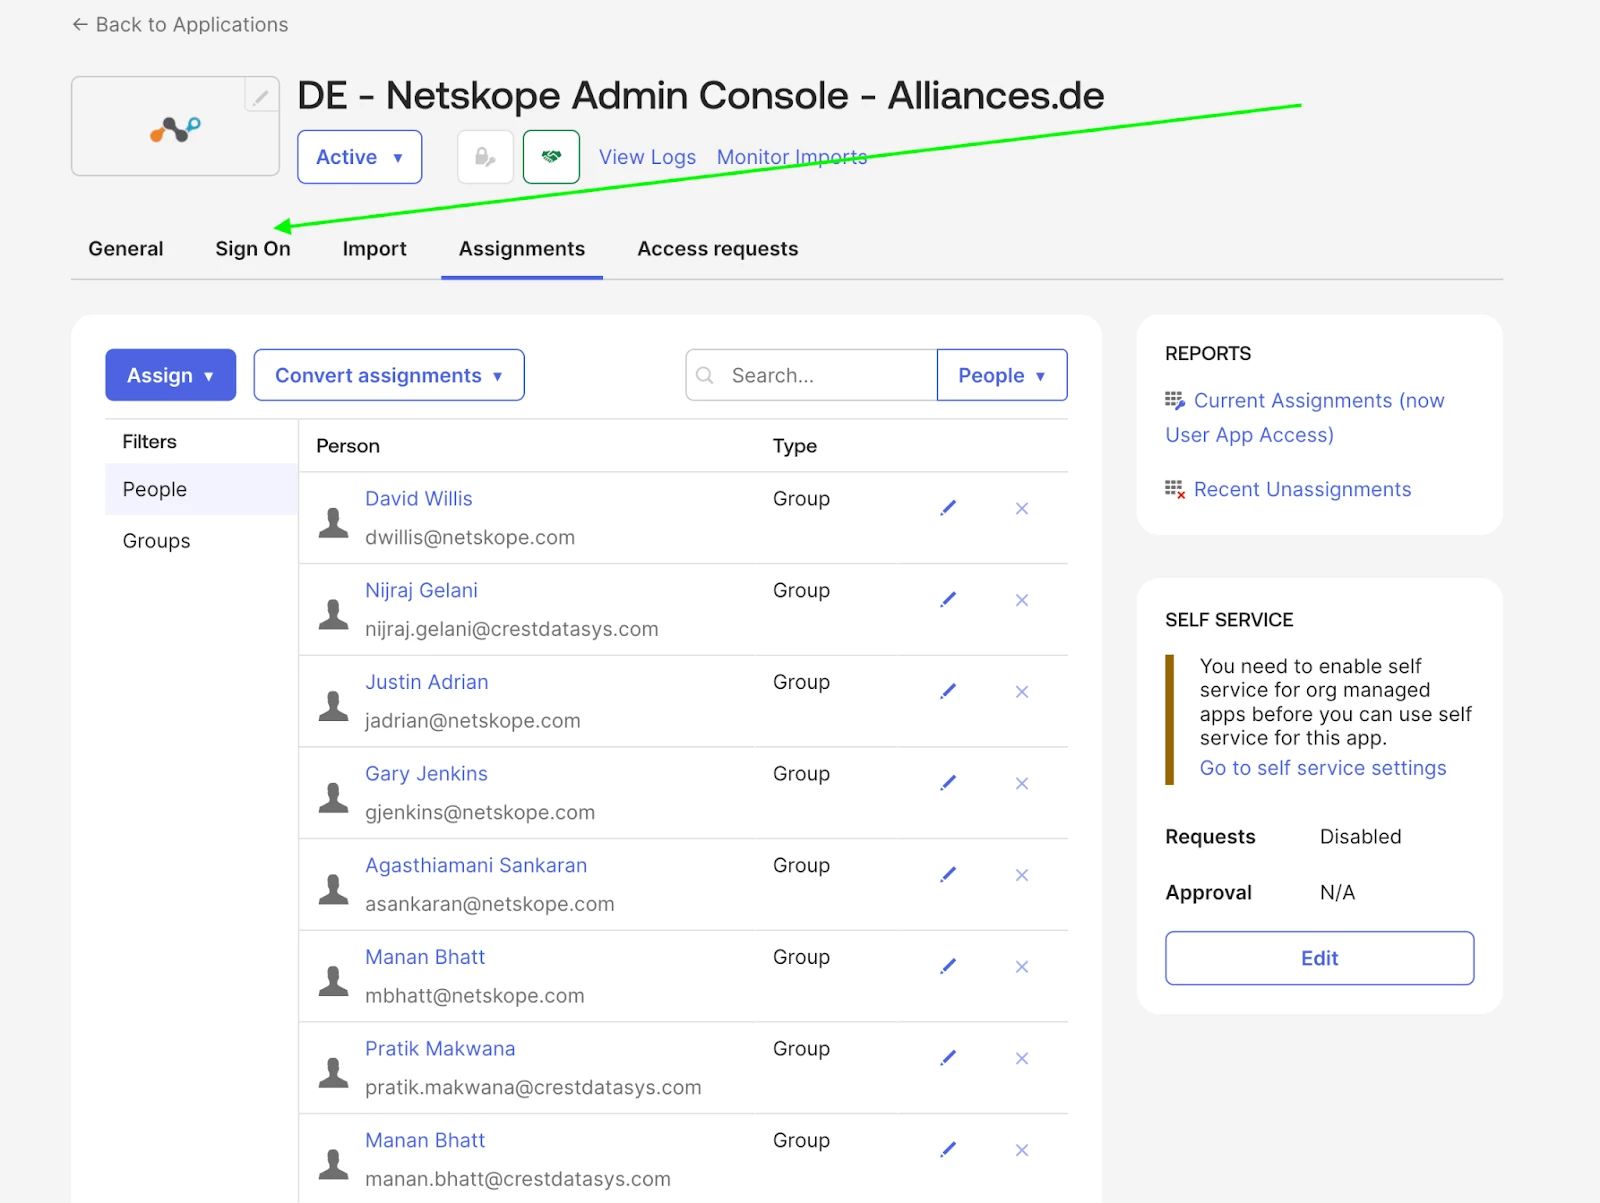Screen dimensions: 1600x1203
Task: Edit assignment for Justin Adrian
Action: [x=948, y=691]
